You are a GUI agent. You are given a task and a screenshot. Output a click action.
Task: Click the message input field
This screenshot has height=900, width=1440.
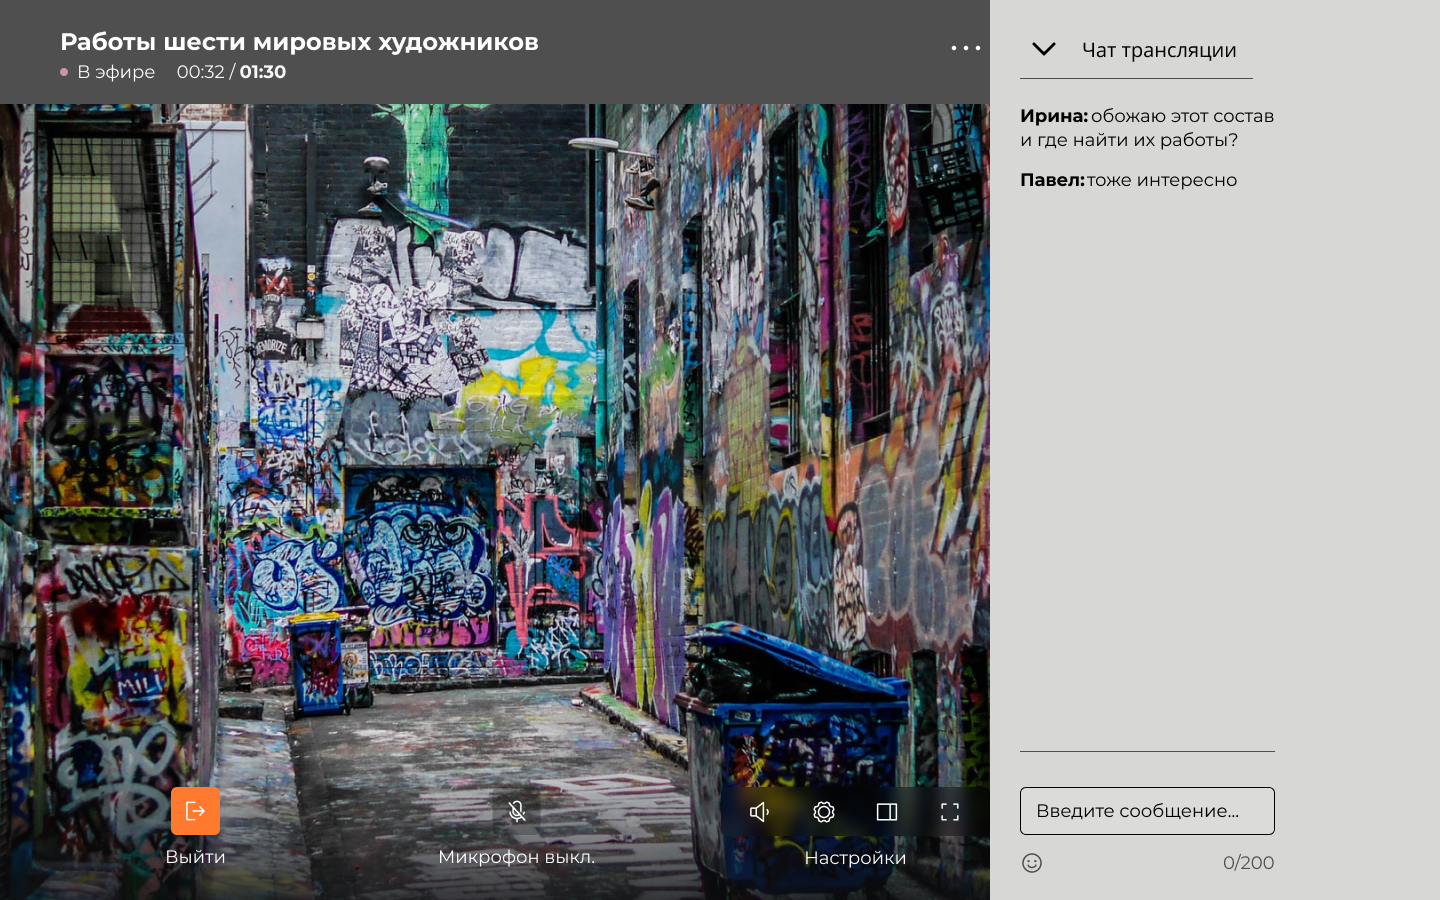click(1147, 811)
